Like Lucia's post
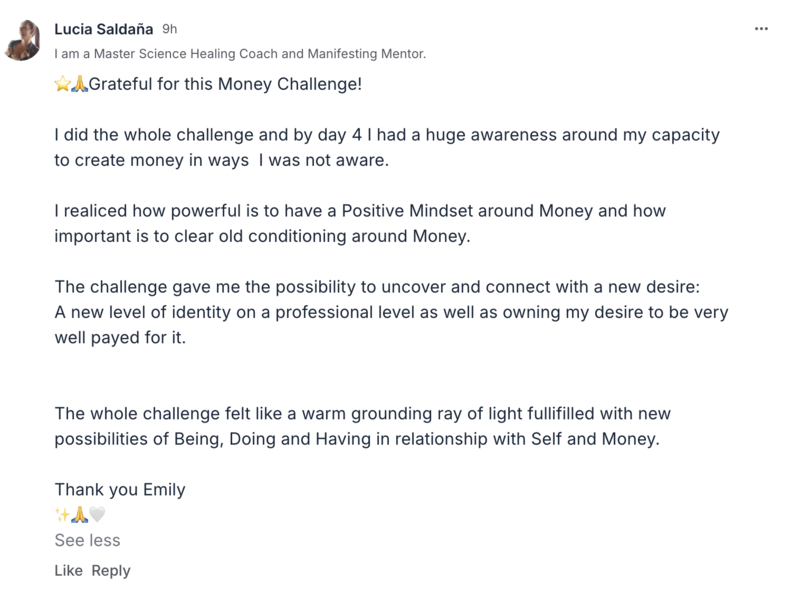The image size is (800, 601). (x=68, y=570)
